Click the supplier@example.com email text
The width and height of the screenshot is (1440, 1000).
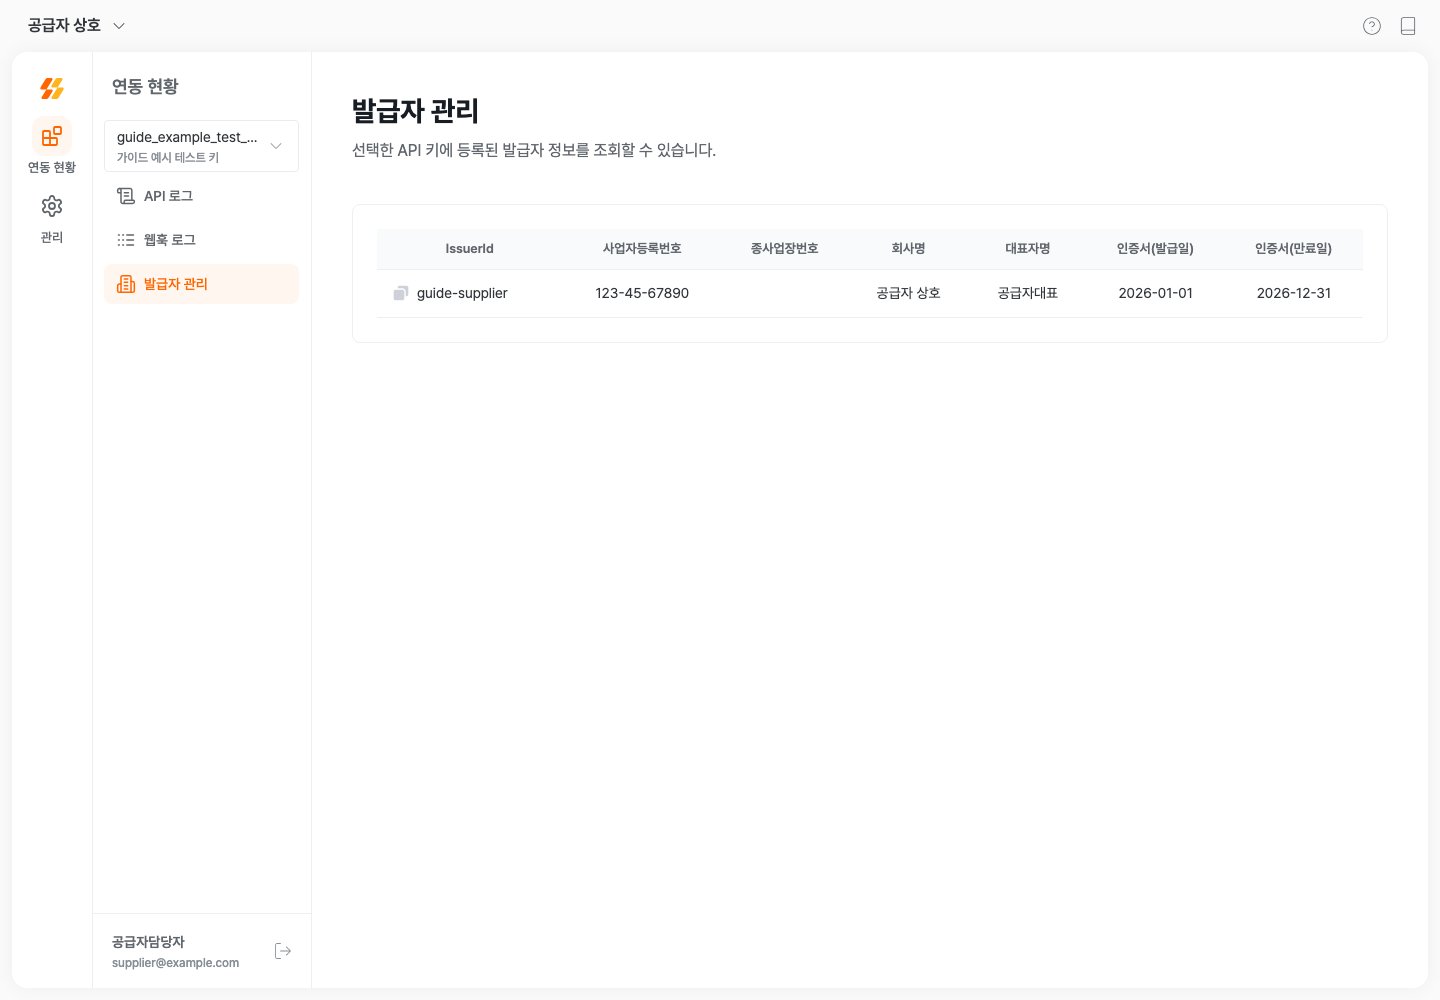click(x=175, y=963)
